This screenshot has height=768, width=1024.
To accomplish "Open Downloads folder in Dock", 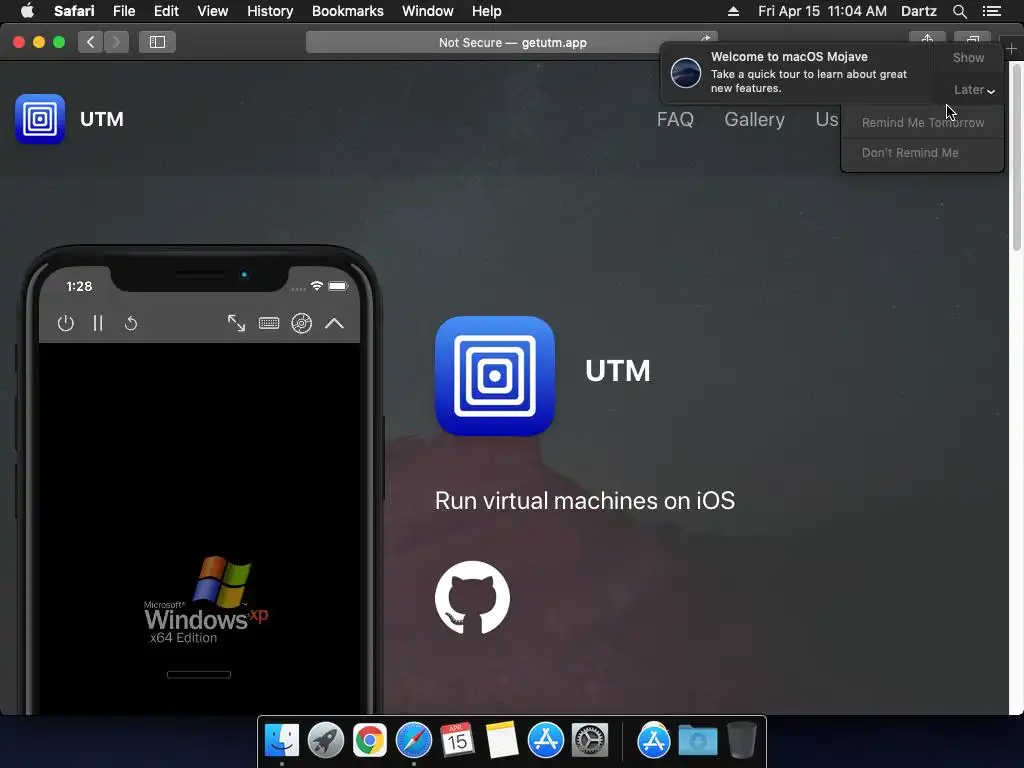I will [x=697, y=741].
